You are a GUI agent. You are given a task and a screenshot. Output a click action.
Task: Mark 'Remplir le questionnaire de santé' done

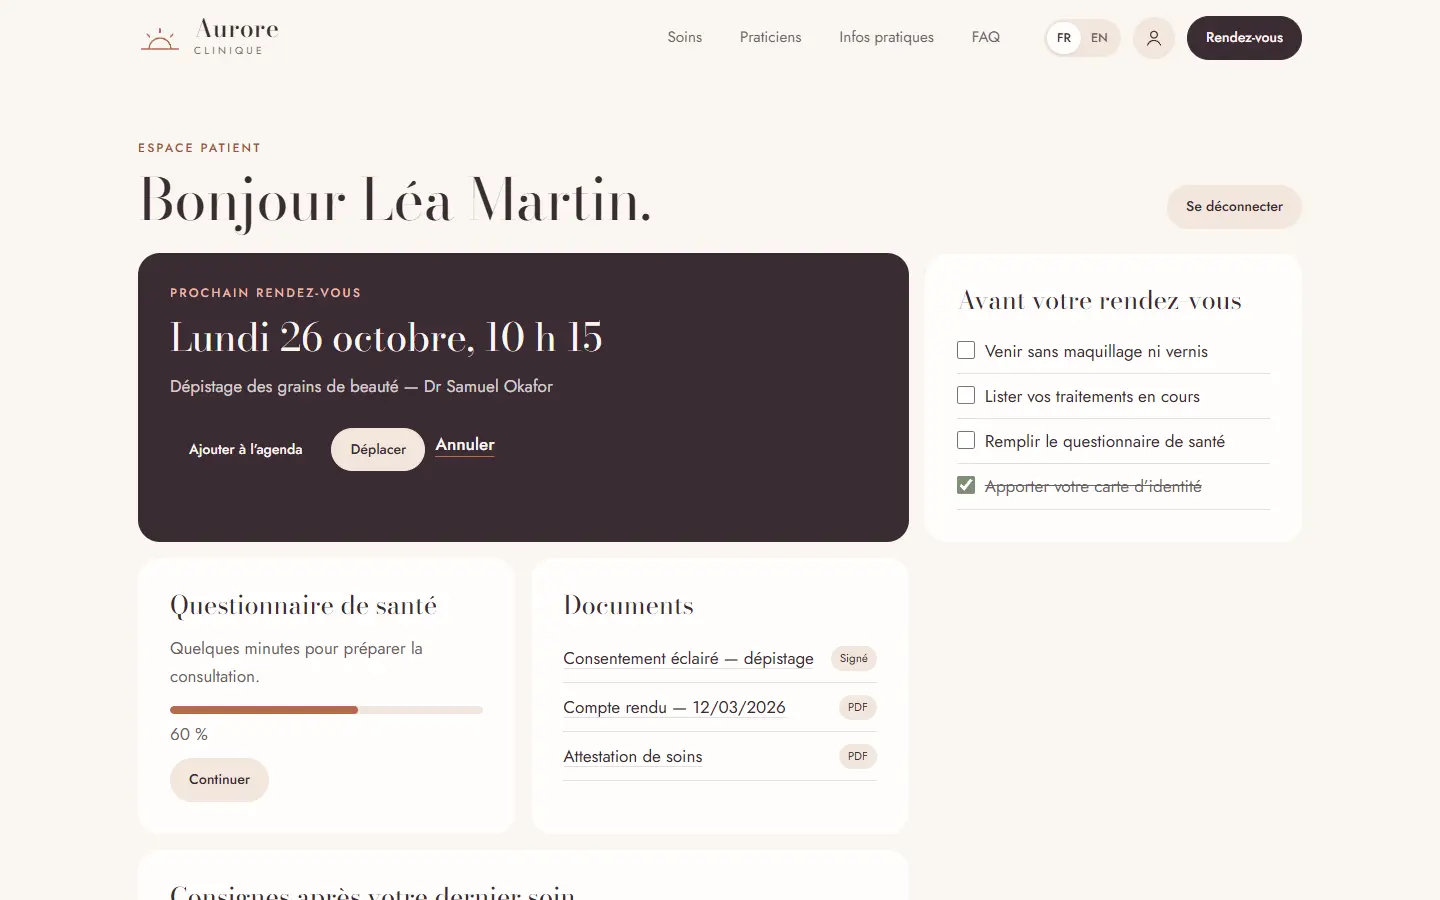pos(966,441)
